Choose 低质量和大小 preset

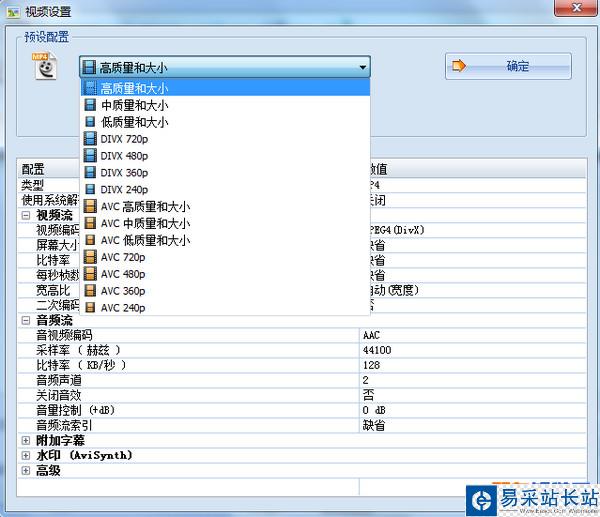[225, 122]
